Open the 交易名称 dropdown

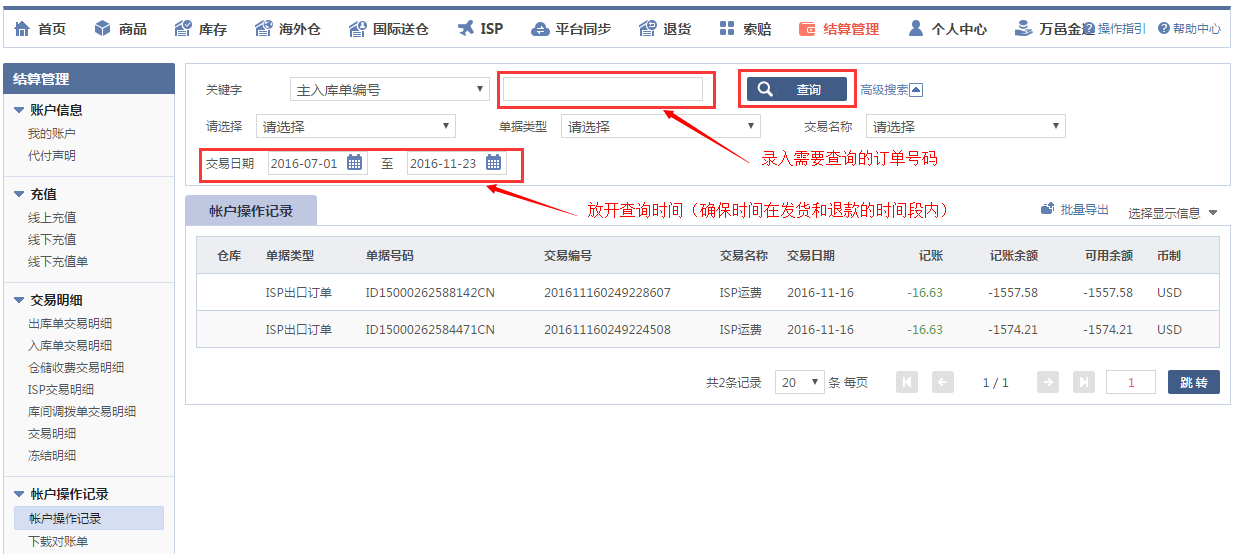[965, 127]
